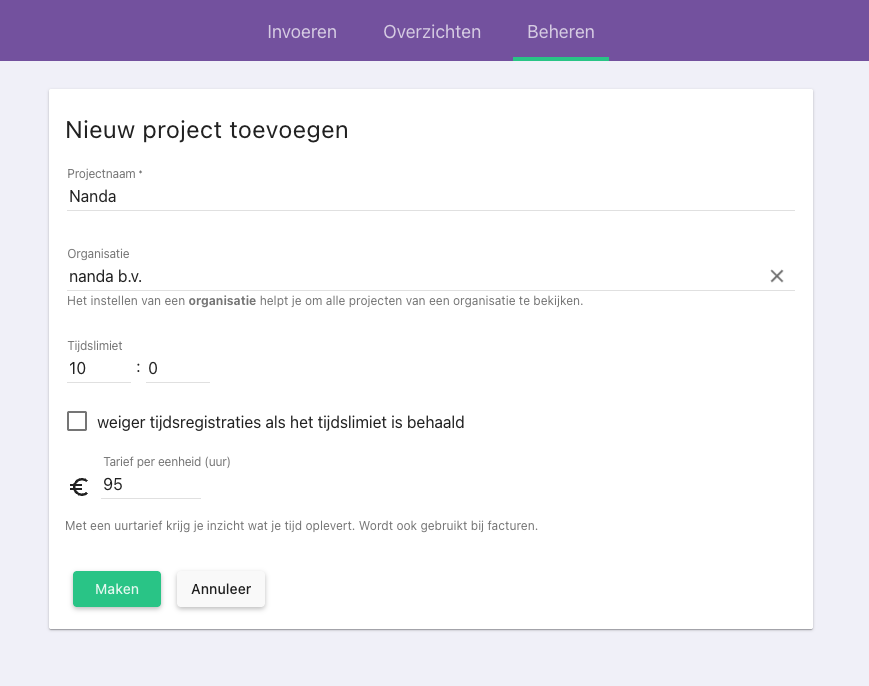Select the active Beheren tab
This screenshot has width=869, height=686.
click(x=561, y=31)
